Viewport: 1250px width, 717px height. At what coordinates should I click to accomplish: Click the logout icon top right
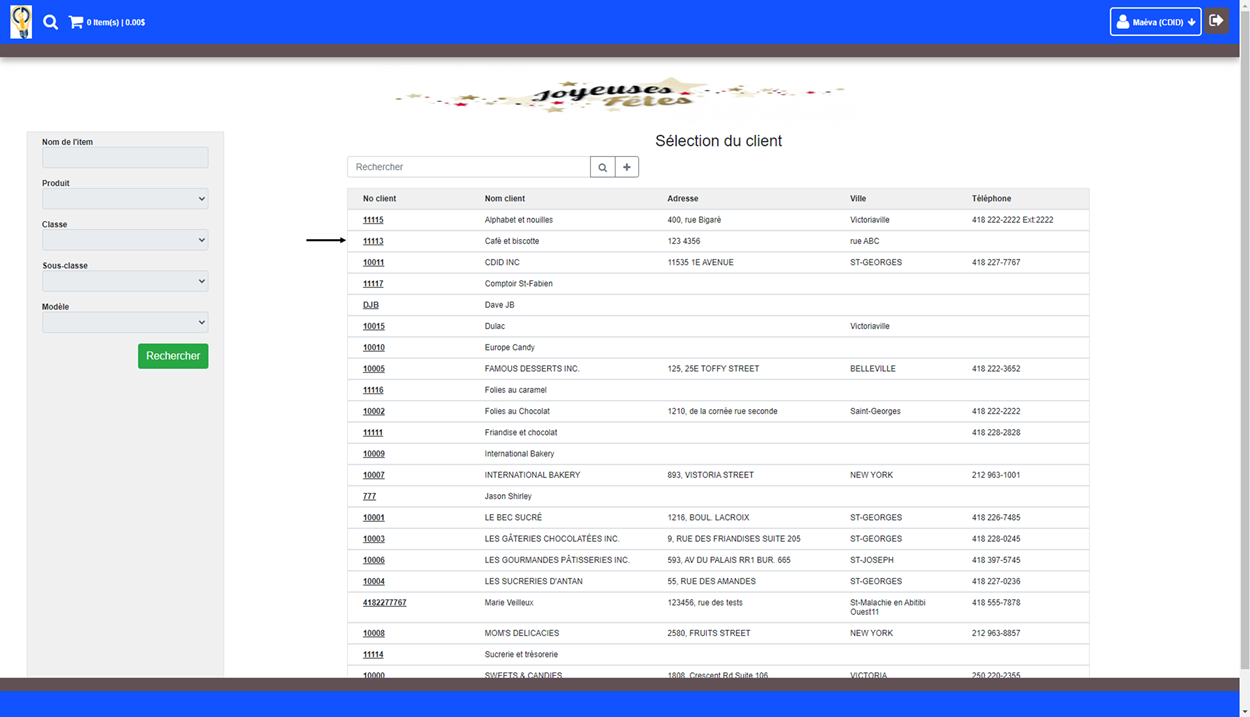pos(1216,21)
